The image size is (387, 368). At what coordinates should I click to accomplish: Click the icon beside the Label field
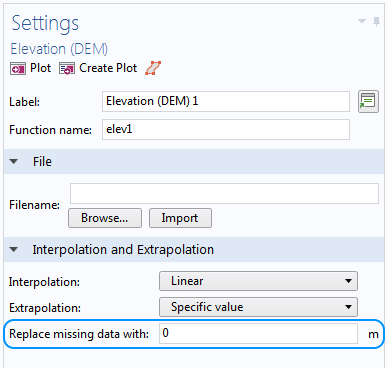pos(368,101)
